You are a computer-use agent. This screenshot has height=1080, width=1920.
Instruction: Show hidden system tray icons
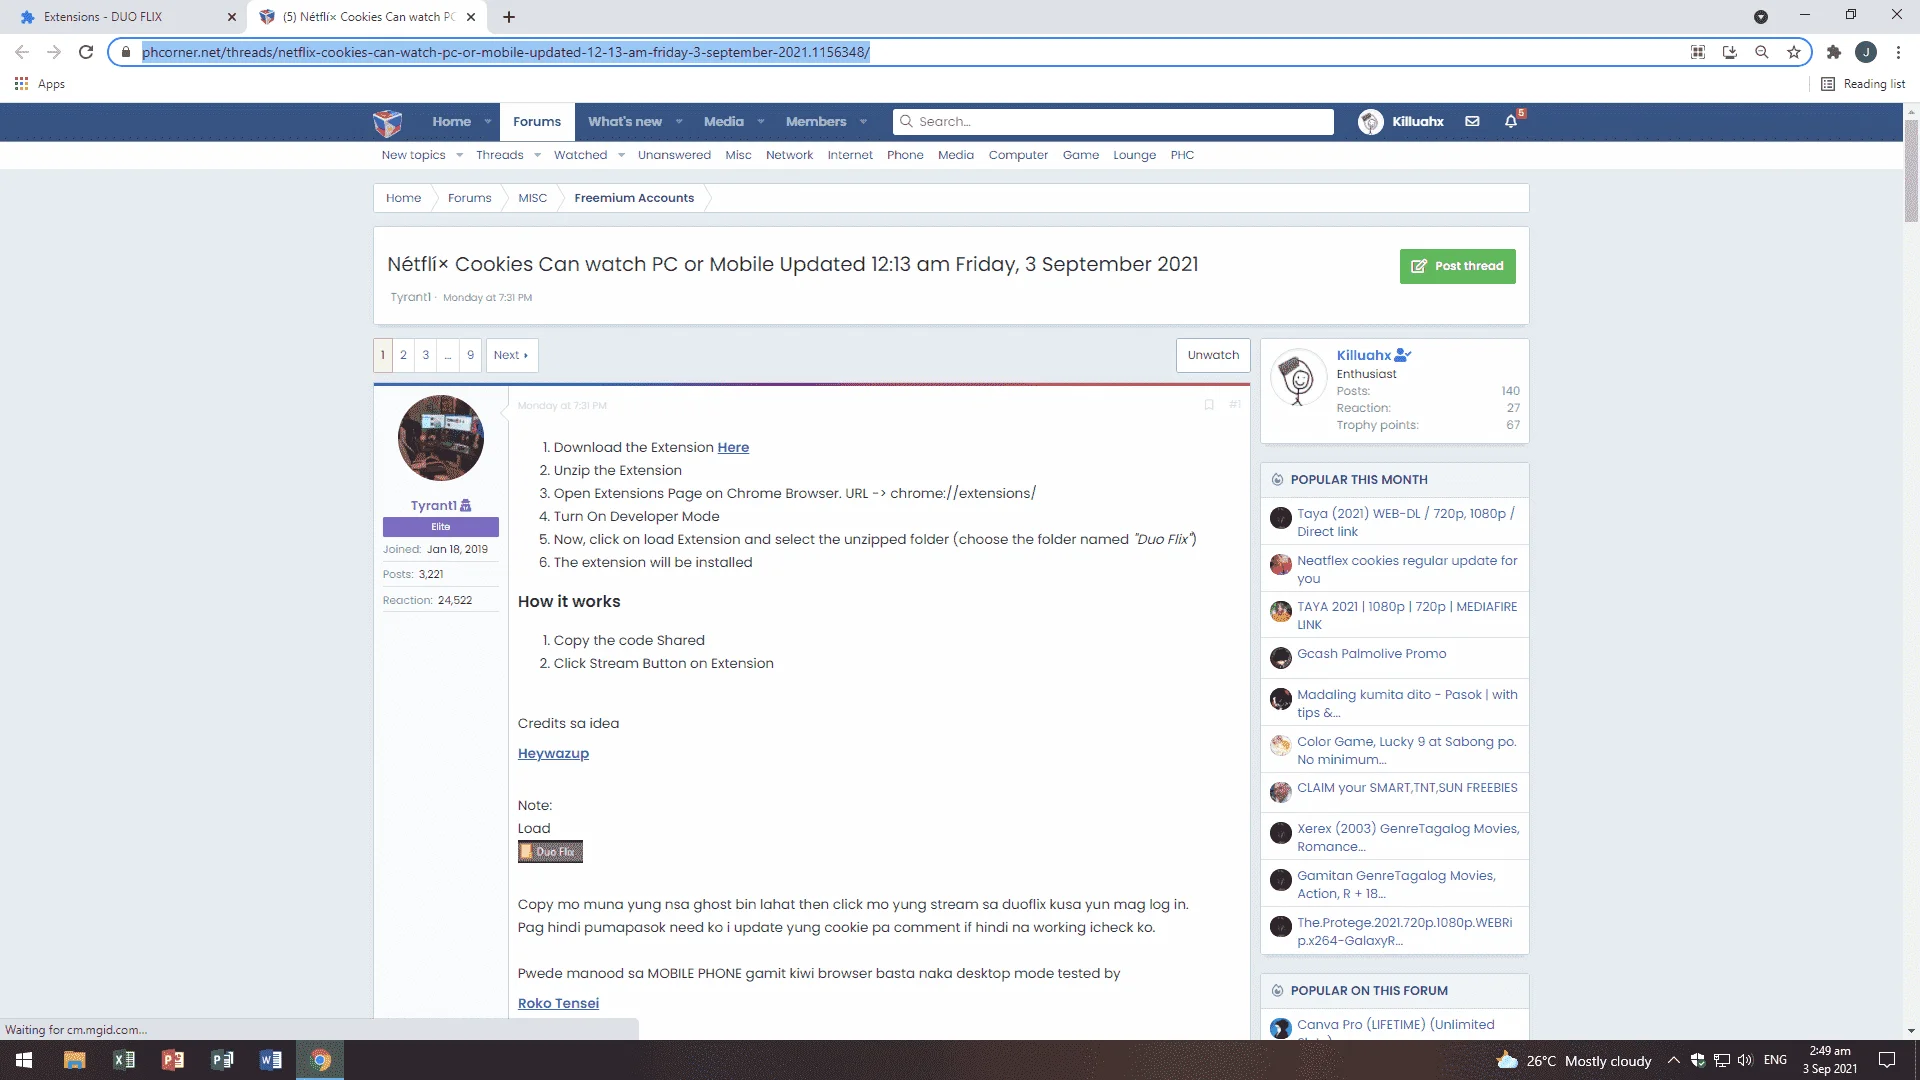(1673, 1060)
